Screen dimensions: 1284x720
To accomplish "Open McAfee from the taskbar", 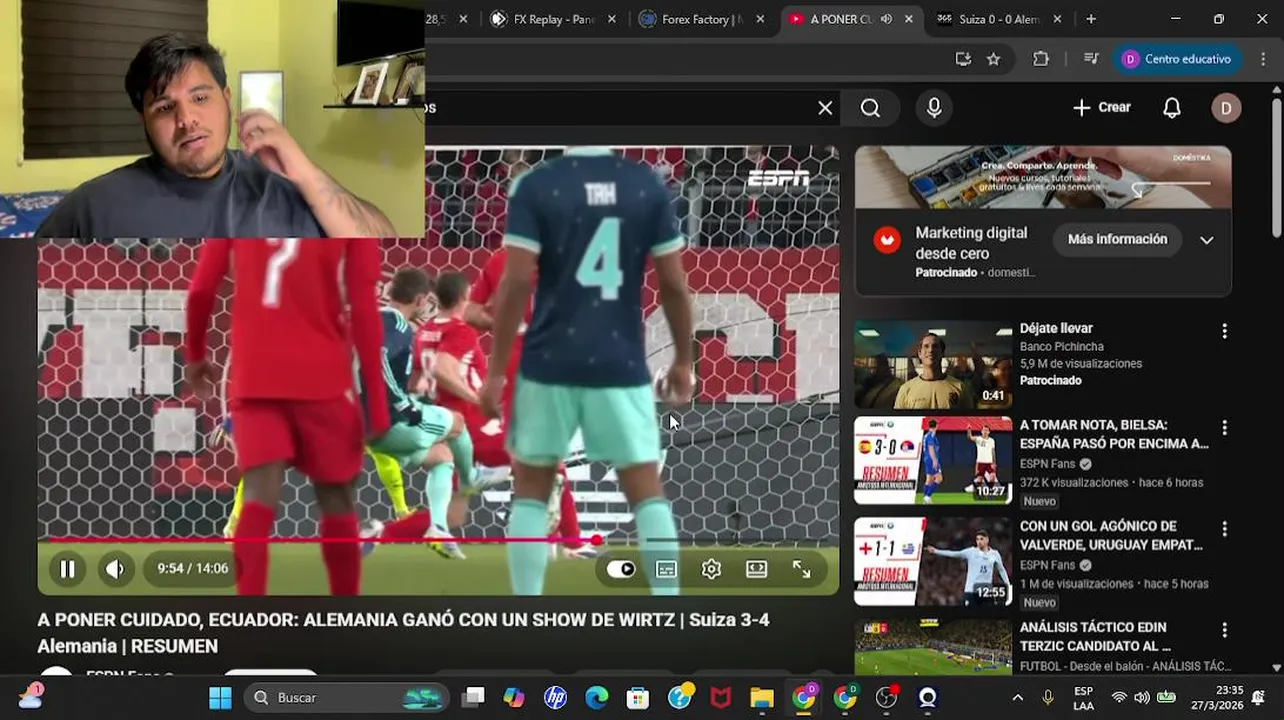I will [x=721, y=697].
